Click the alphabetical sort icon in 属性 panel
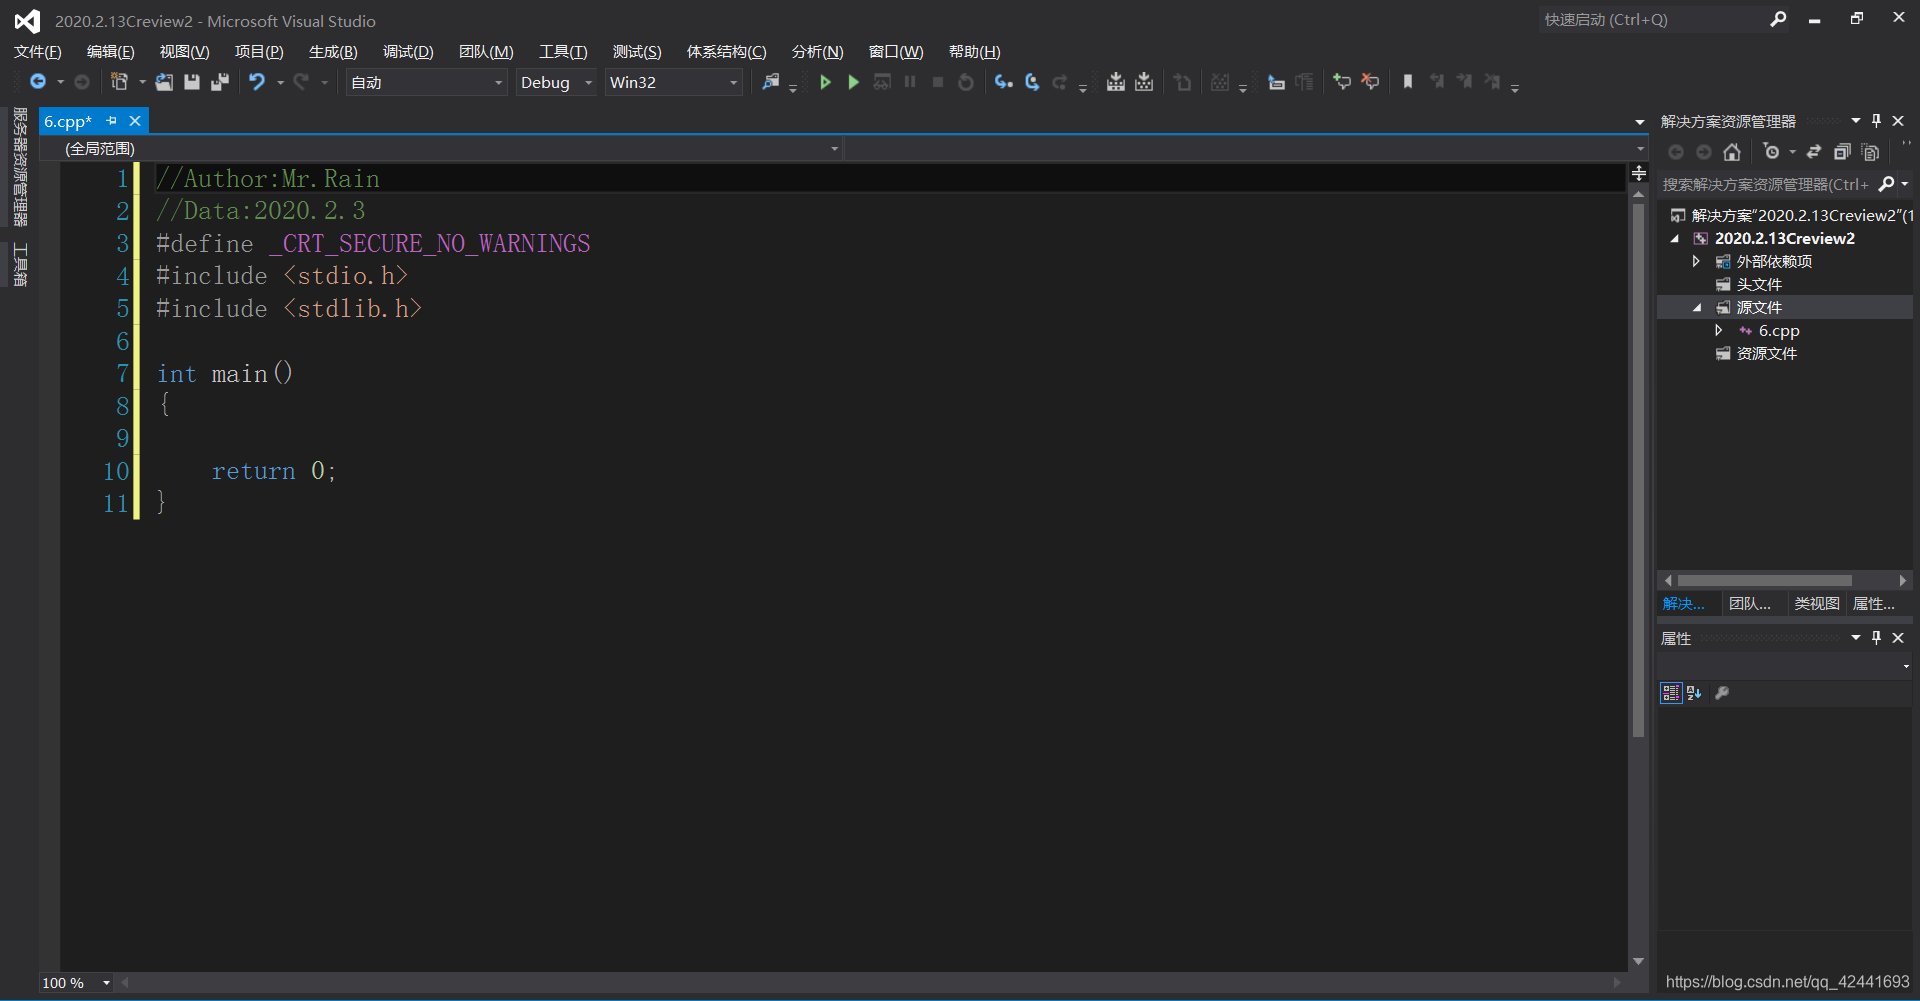 1694,693
